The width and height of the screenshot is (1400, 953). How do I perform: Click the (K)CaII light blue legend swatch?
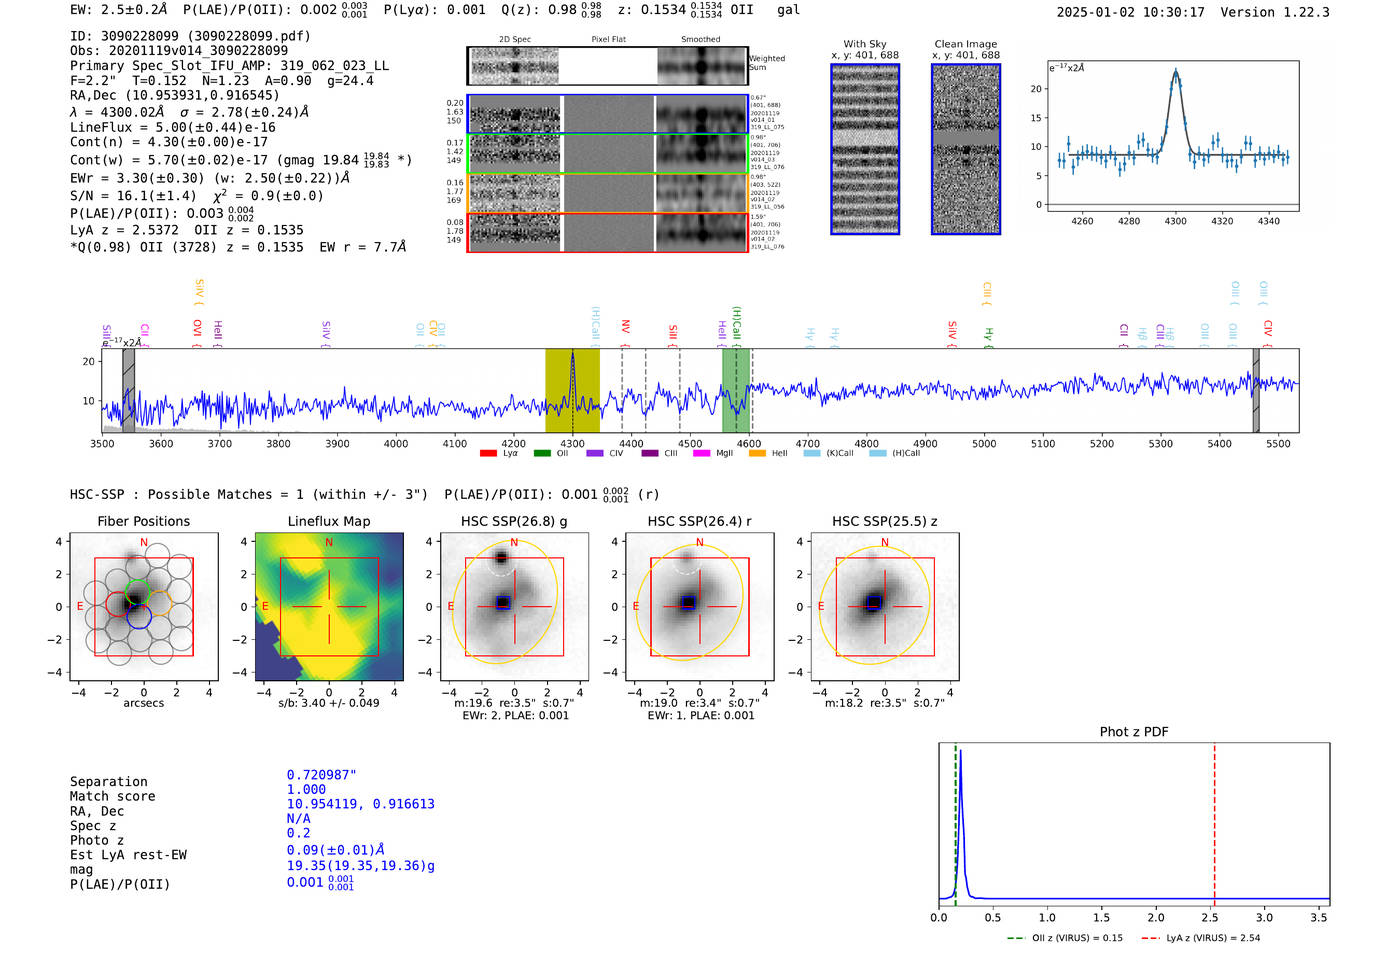(x=812, y=453)
